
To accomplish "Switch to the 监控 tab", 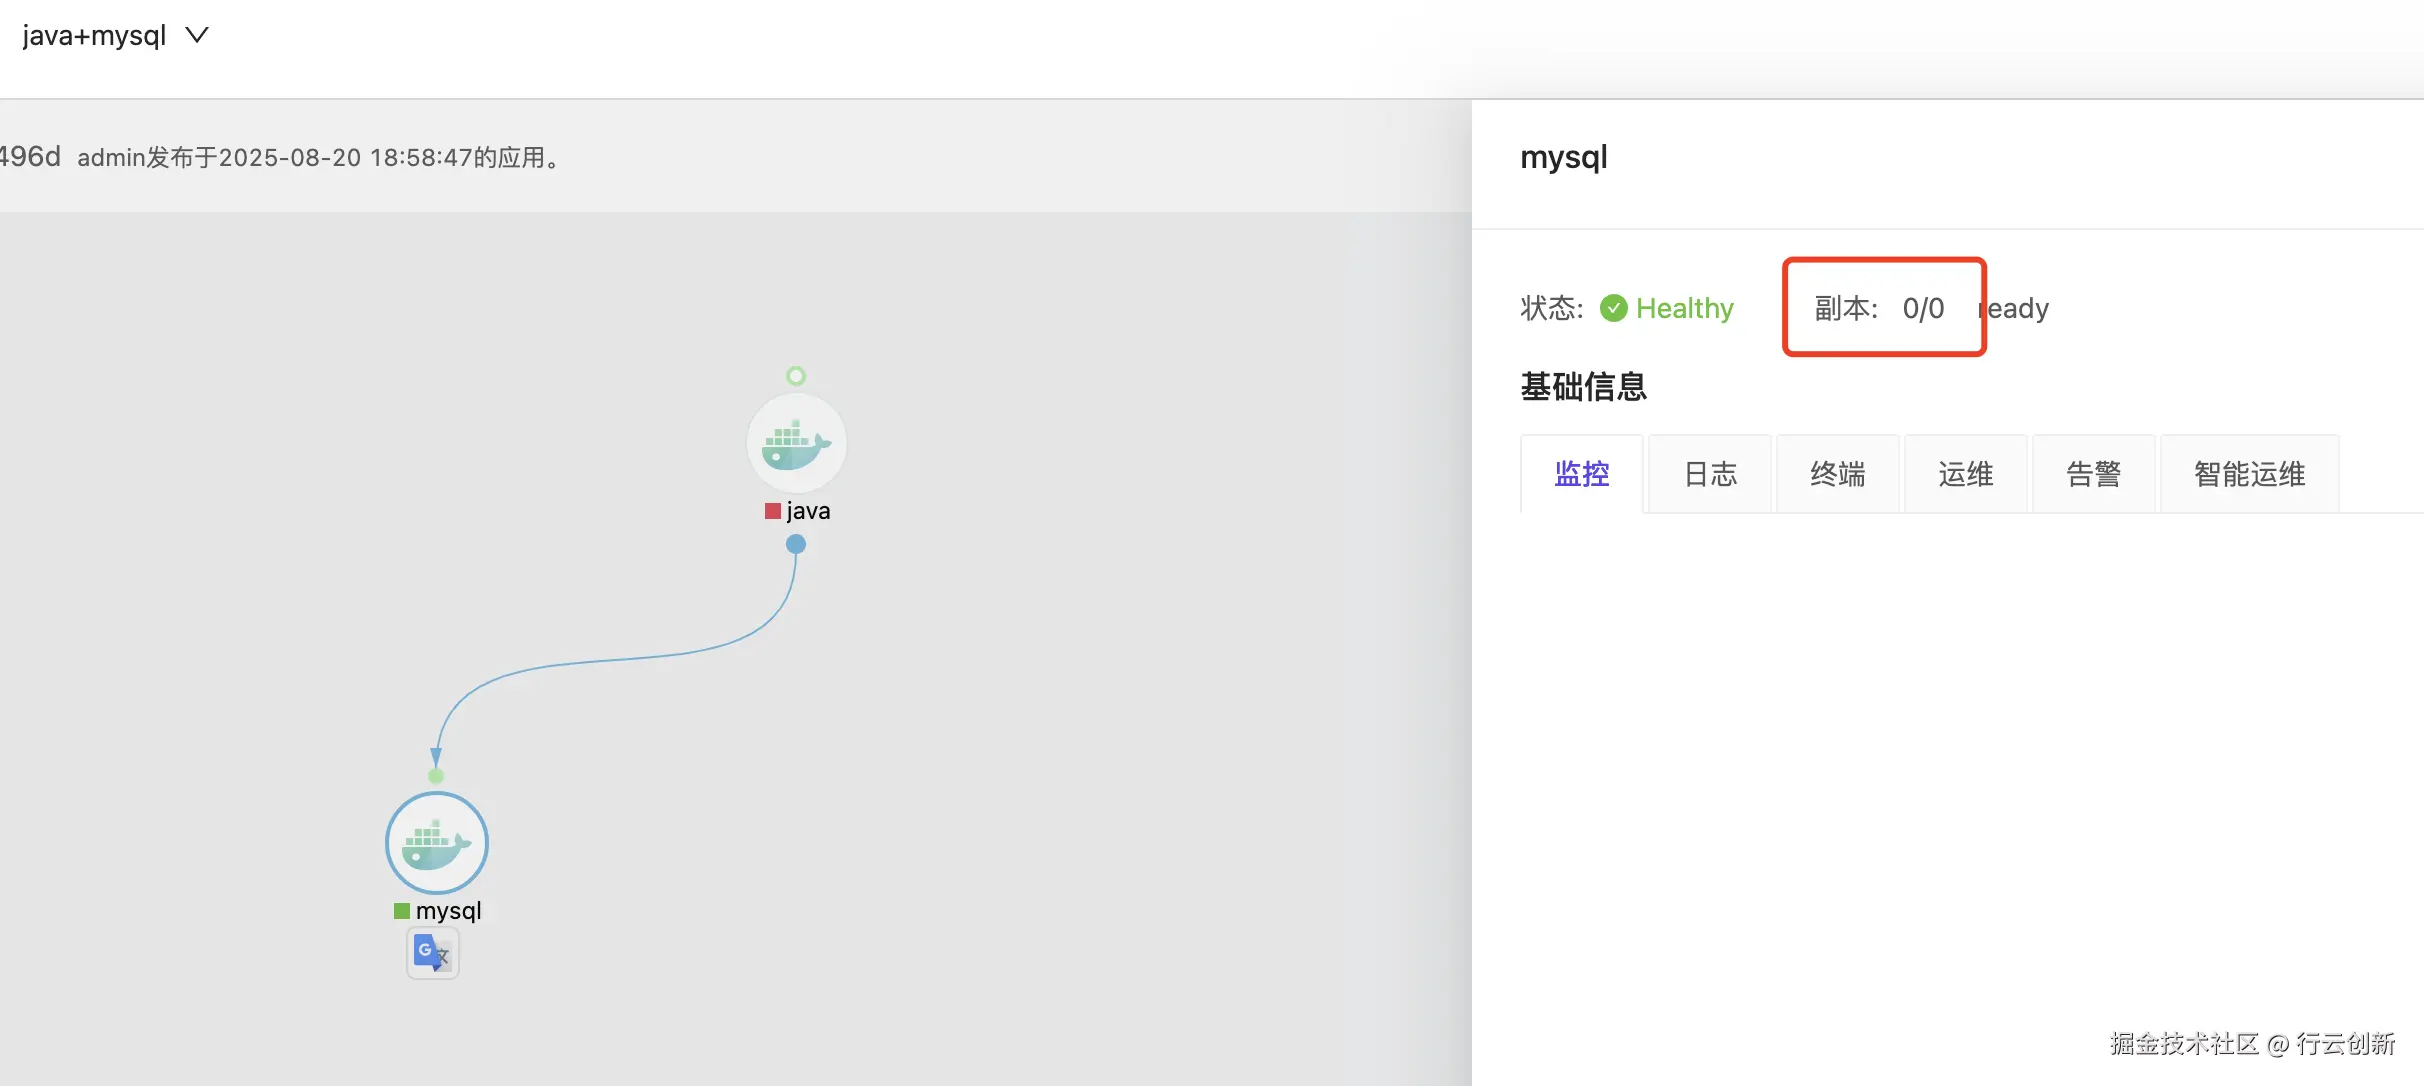I will click(x=1582, y=474).
